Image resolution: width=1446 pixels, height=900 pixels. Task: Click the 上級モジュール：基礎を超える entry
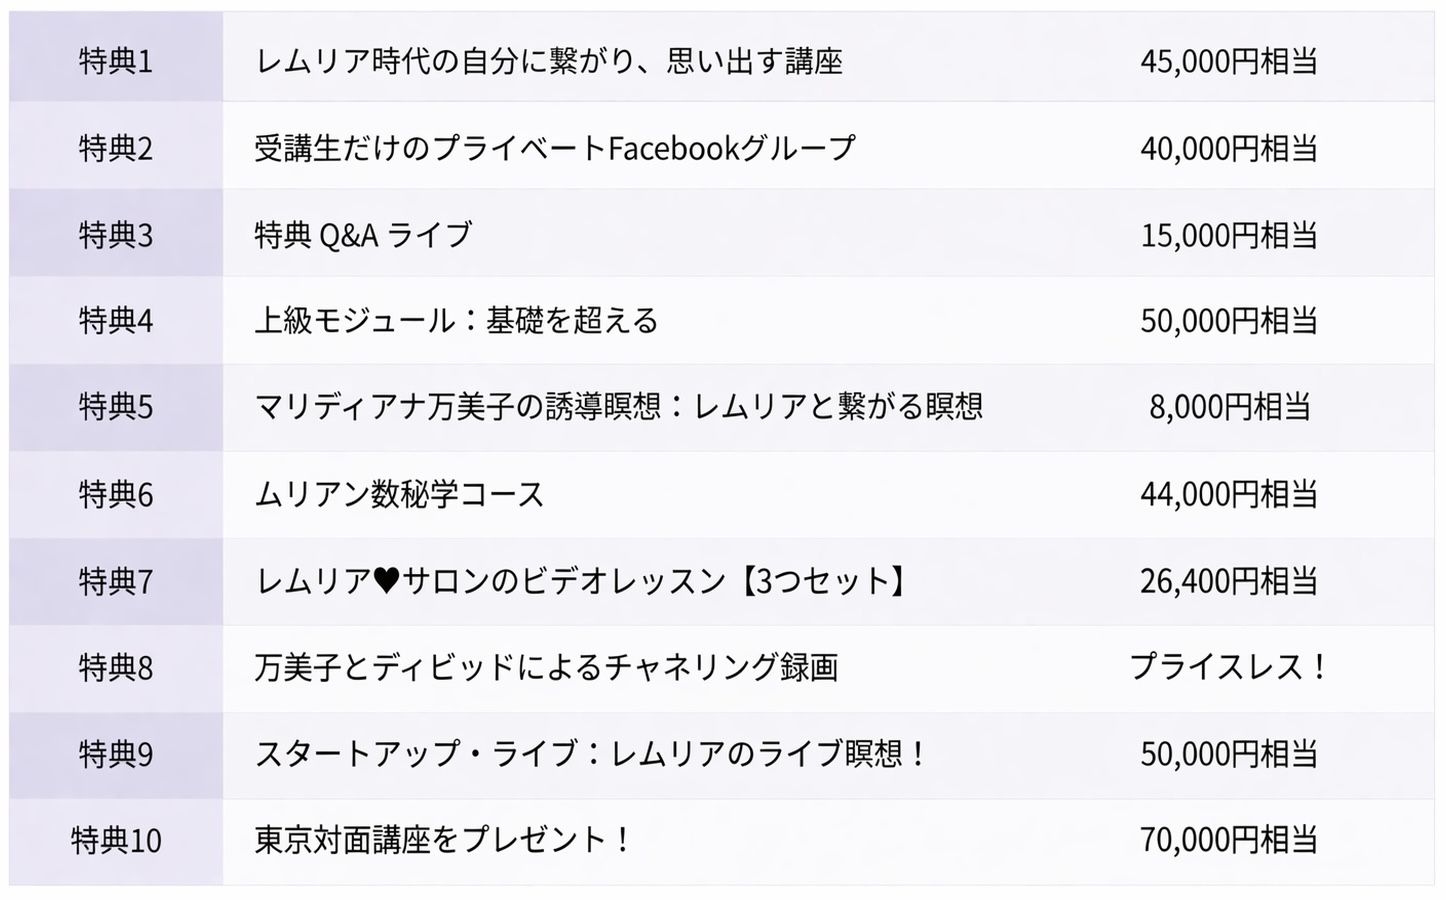point(456,321)
